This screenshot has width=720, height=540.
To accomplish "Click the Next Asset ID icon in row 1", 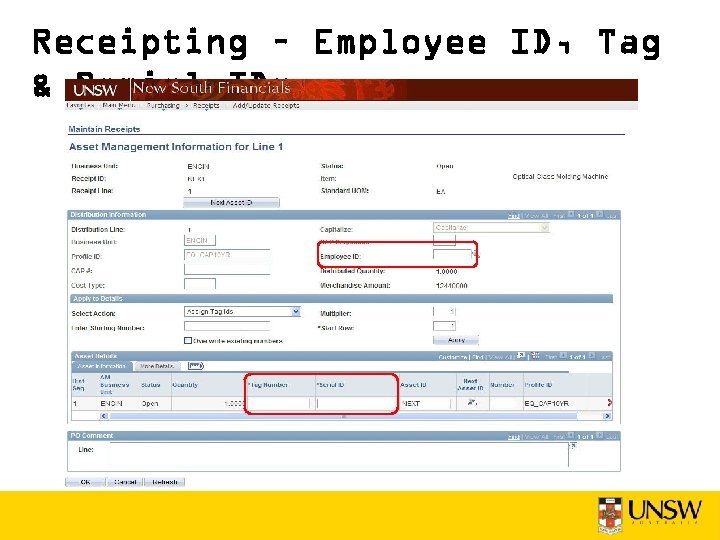I will click(472, 403).
